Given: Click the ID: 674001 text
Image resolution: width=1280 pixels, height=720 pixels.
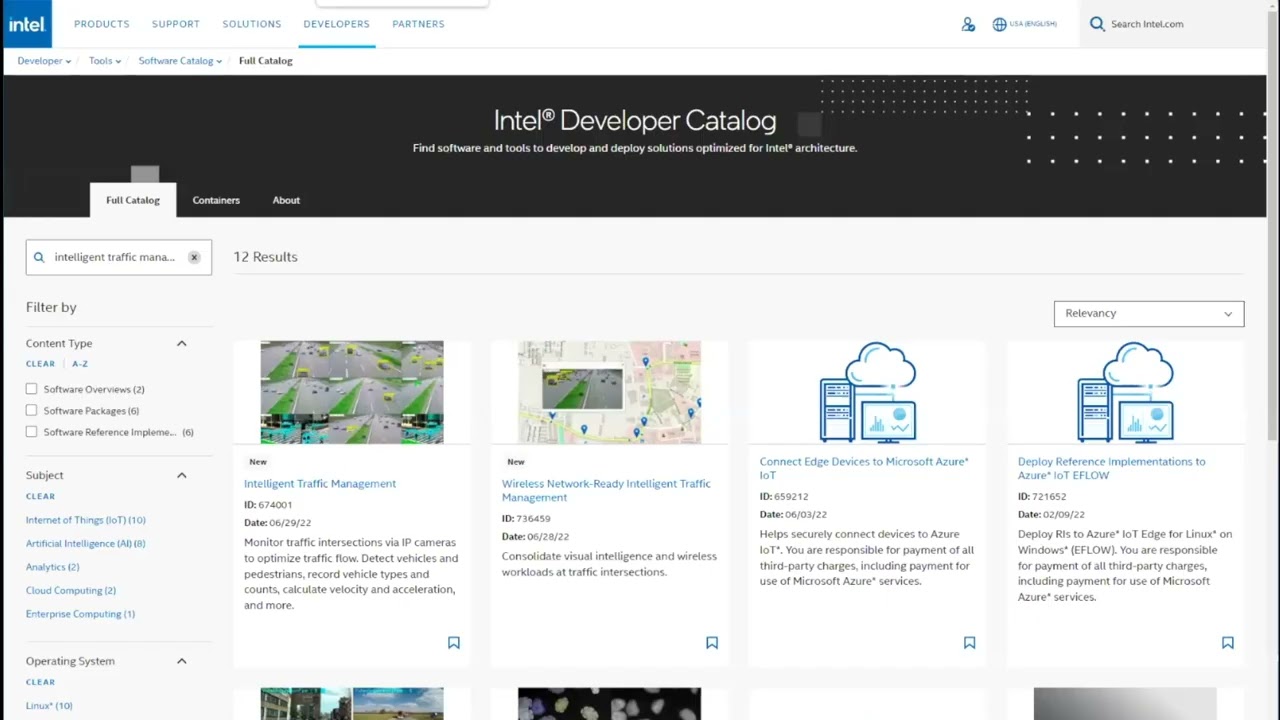Looking at the screenshot, I should pyautogui.click(x=268, y=505).
